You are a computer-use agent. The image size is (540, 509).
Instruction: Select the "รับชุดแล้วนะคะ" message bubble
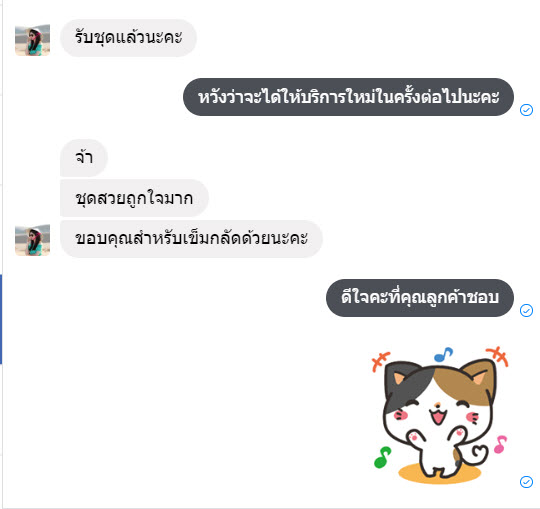pos(128,38)
